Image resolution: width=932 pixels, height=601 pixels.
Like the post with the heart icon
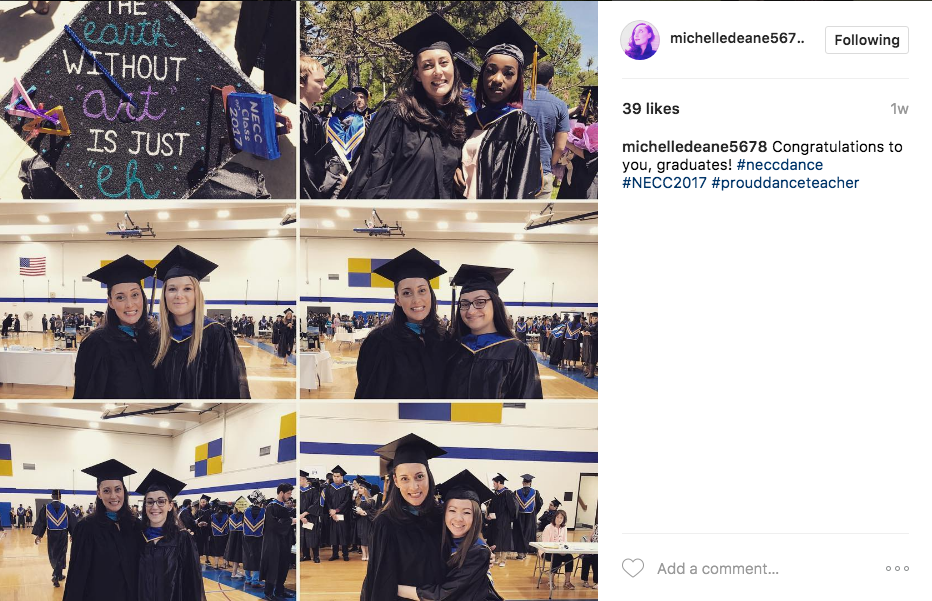pos(633,568)
